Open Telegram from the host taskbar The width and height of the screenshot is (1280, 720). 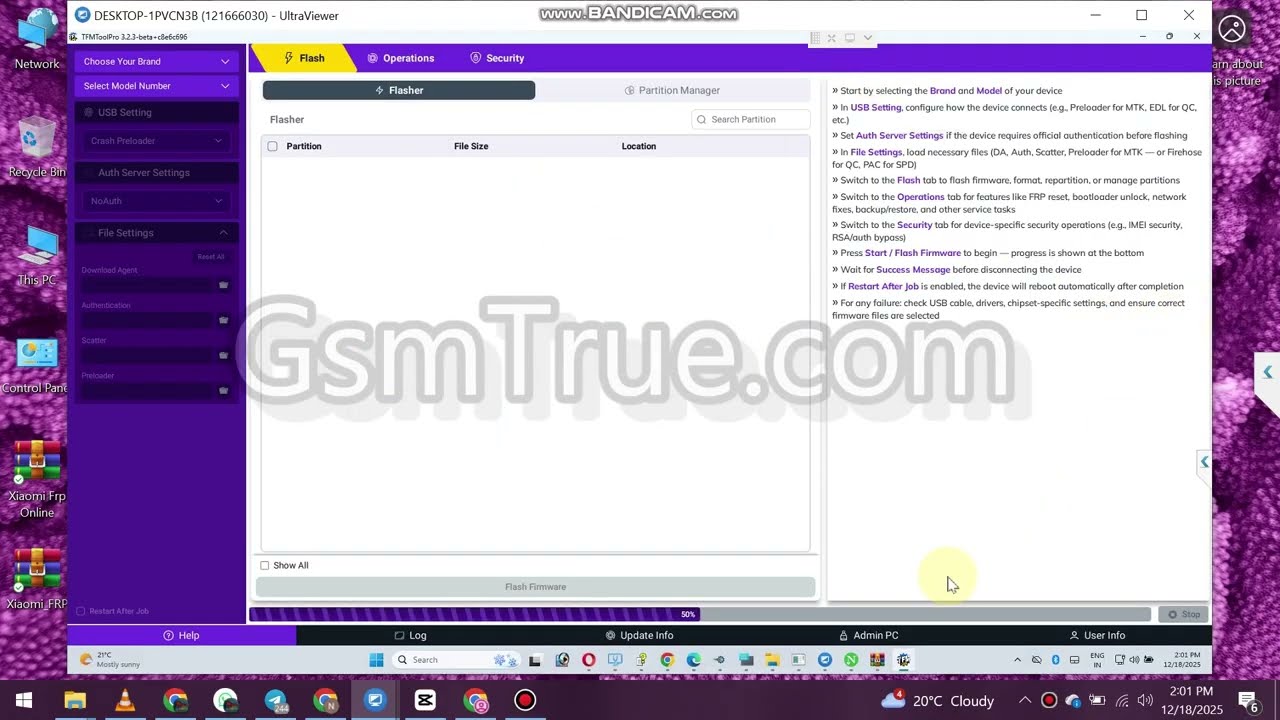275,700
